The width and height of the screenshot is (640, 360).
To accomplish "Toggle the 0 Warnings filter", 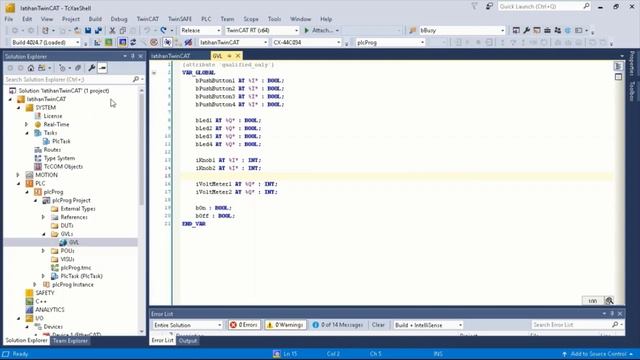I will (285, 325).
